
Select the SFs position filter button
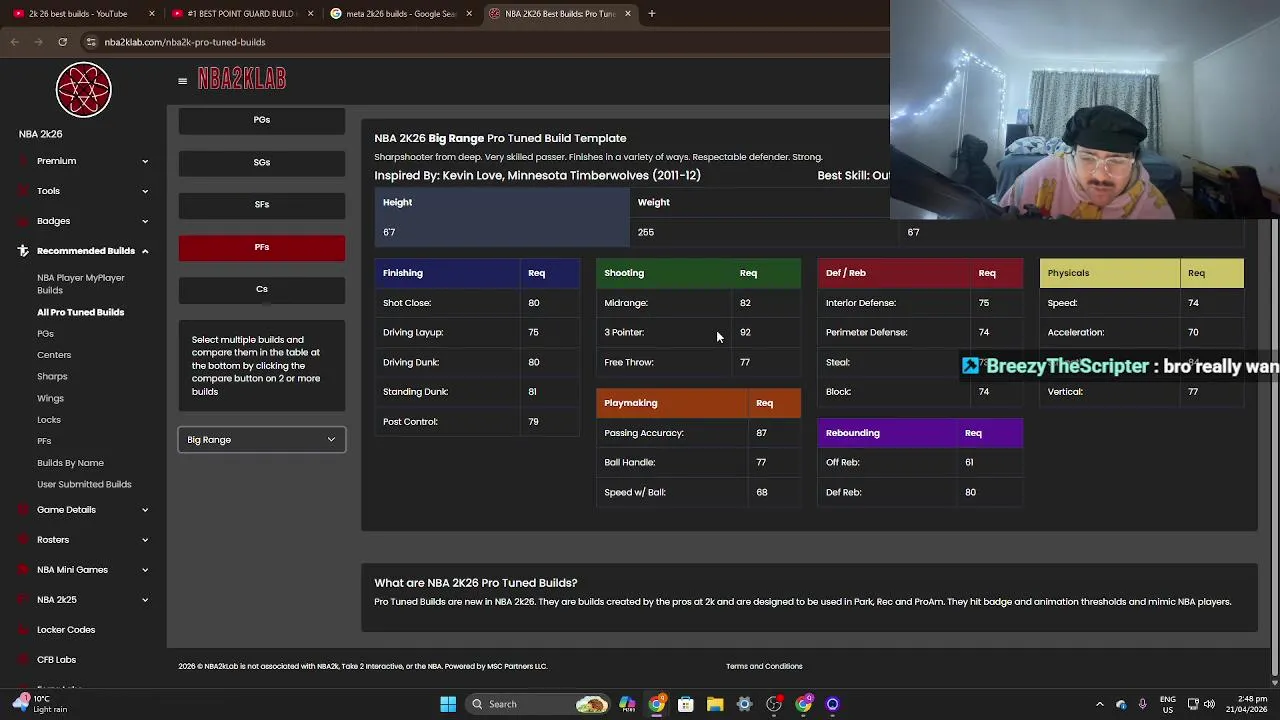[262, 204]
